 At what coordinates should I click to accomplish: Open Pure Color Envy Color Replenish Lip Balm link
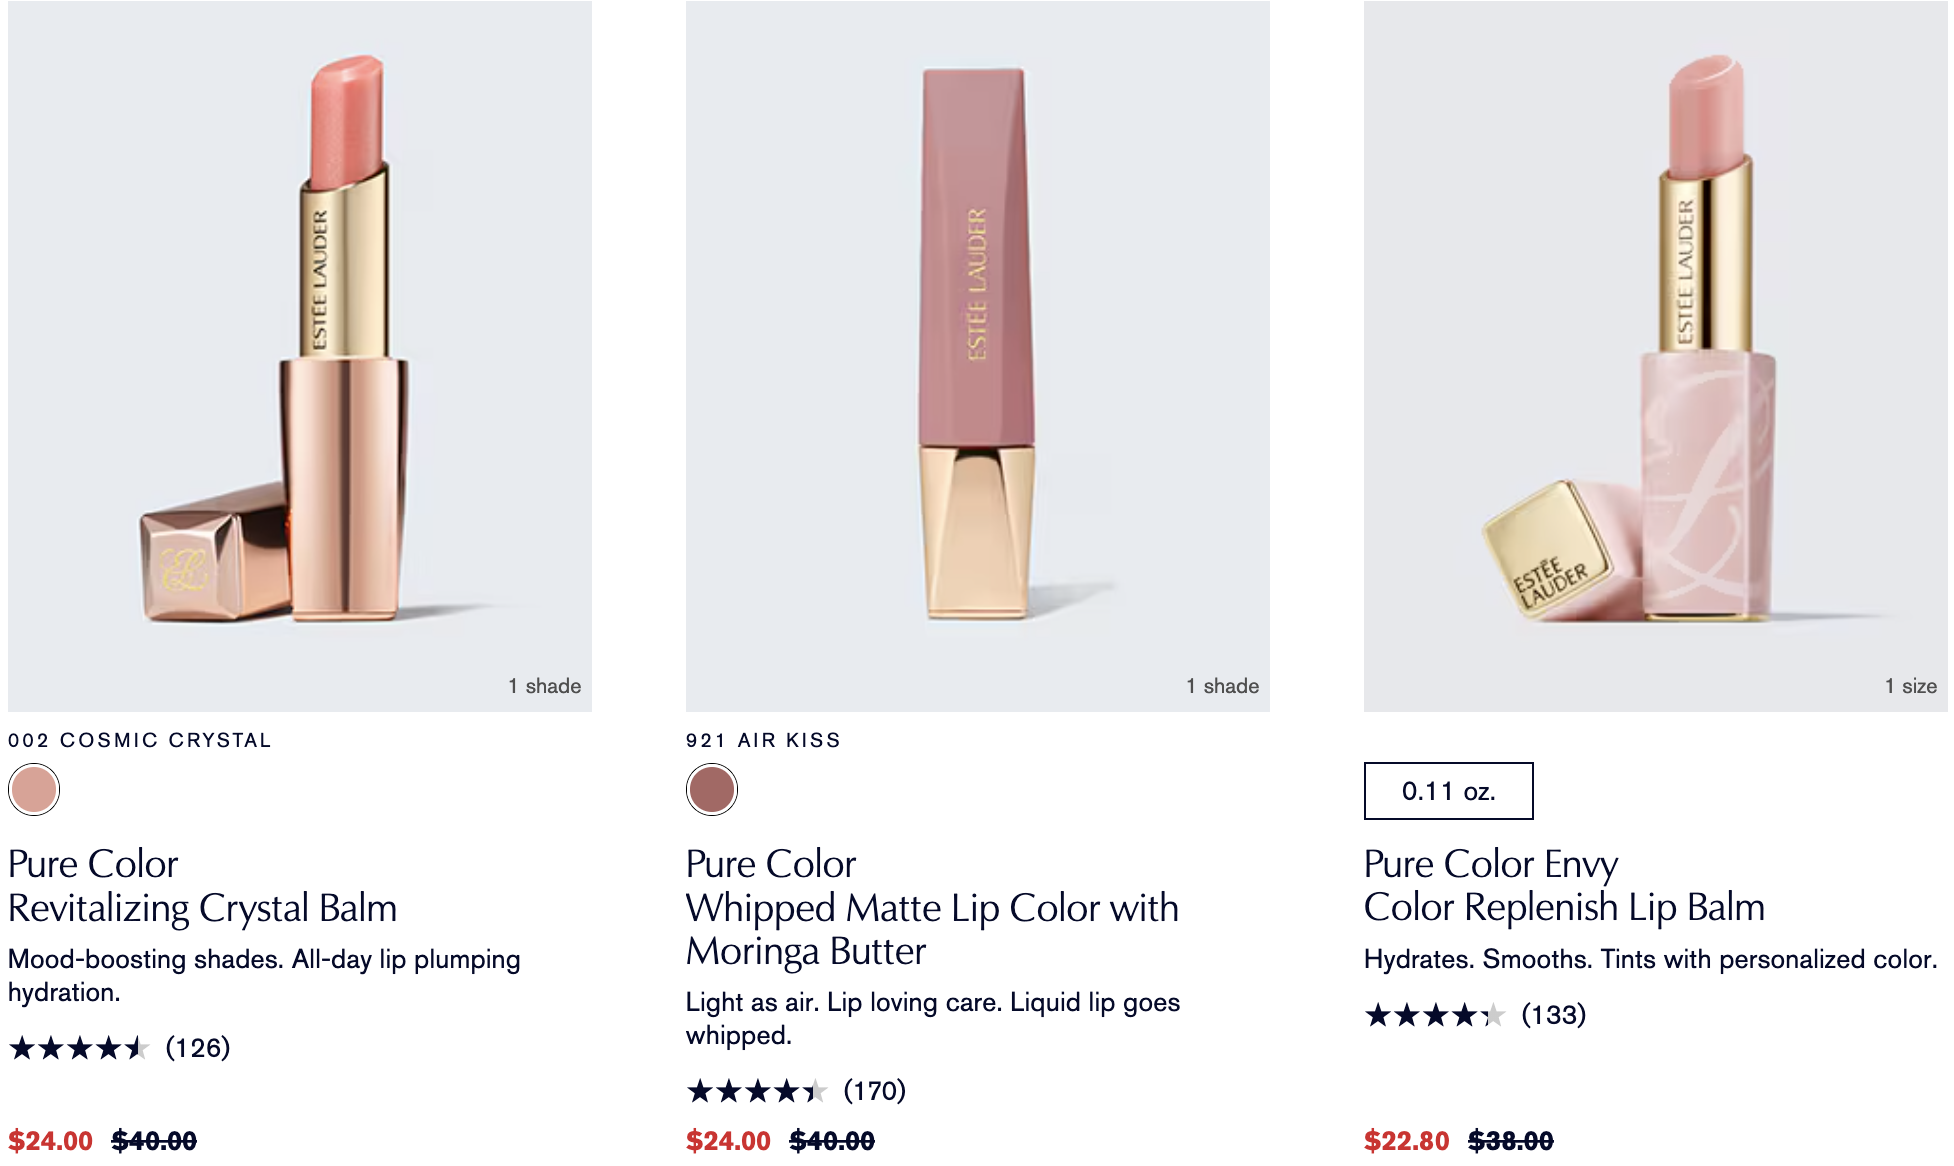pyautogui.click(x=1564, y=886)
